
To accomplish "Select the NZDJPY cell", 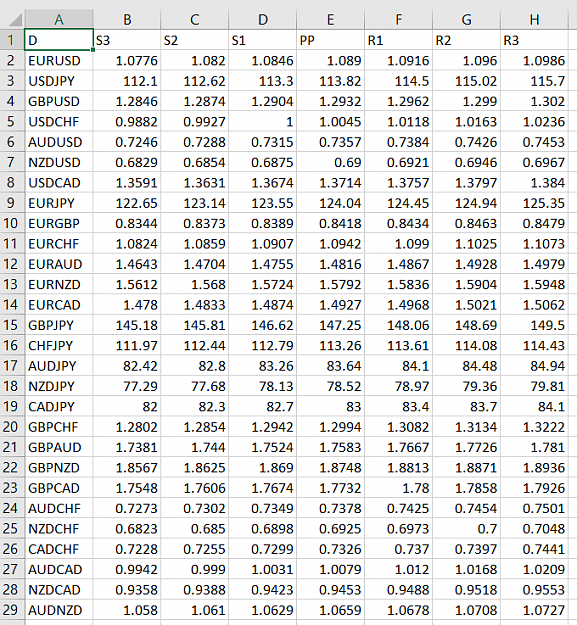I will pos(59,386).
